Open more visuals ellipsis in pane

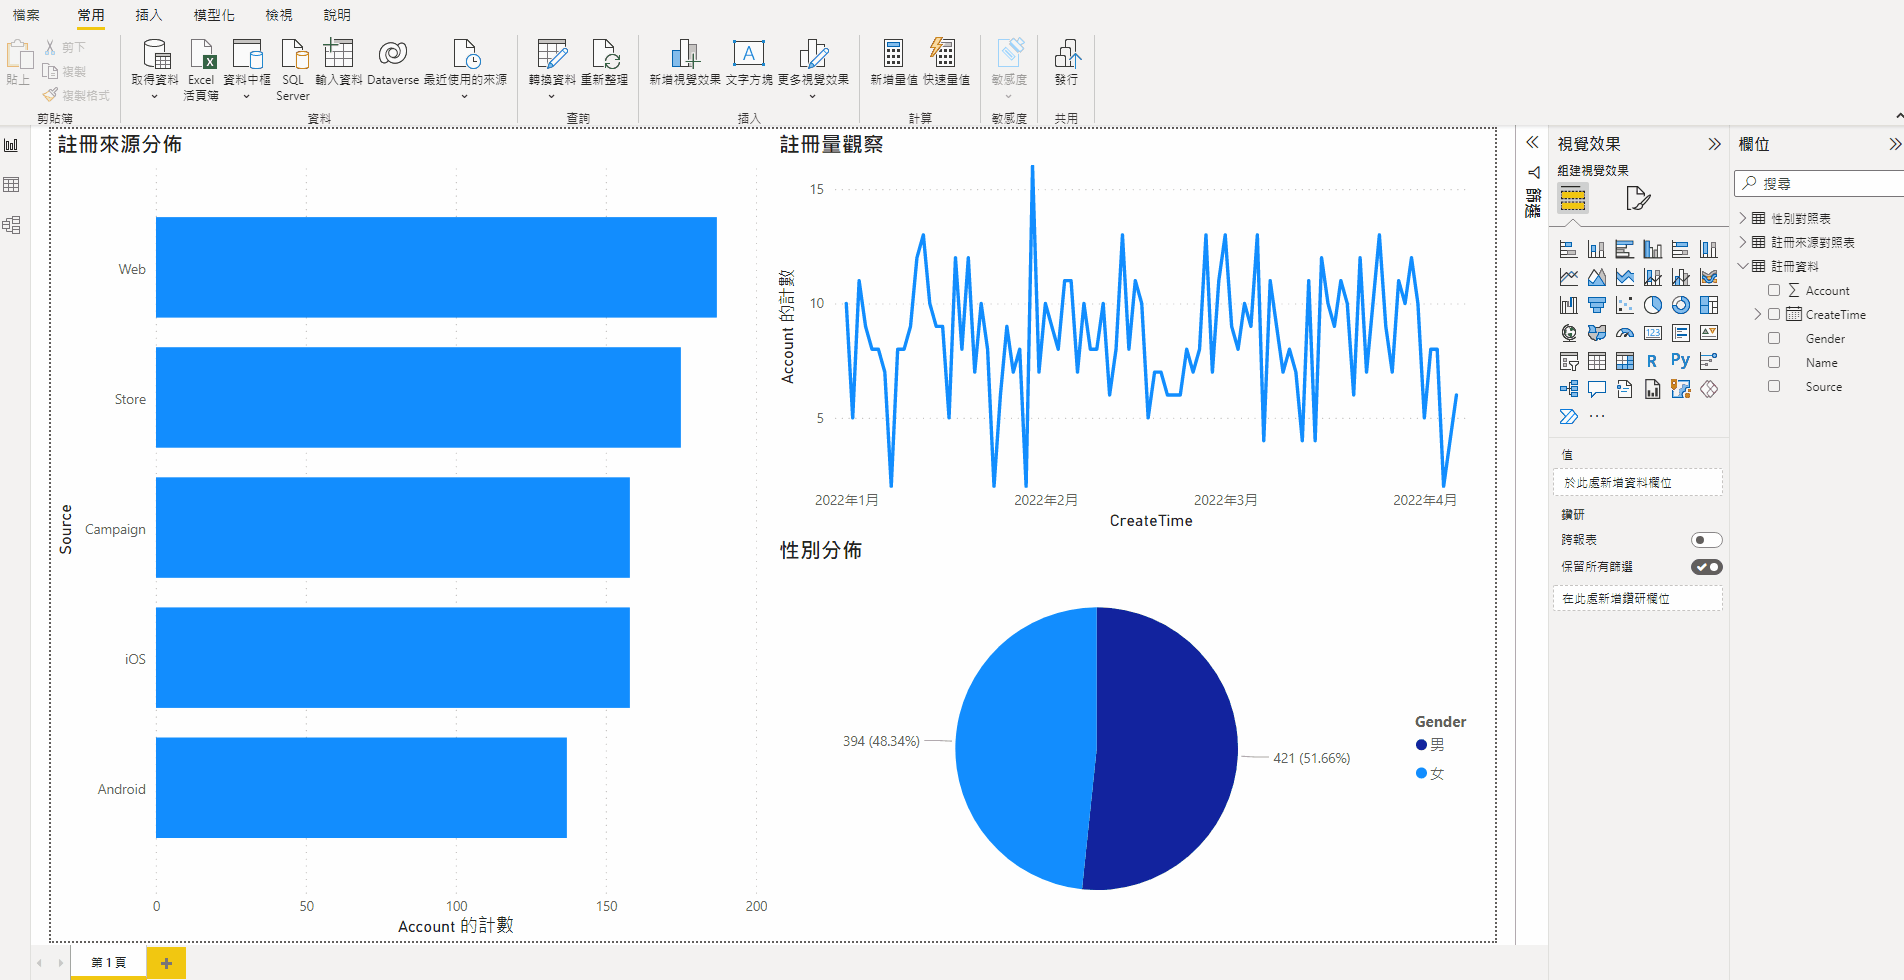tap(1597, 417)
